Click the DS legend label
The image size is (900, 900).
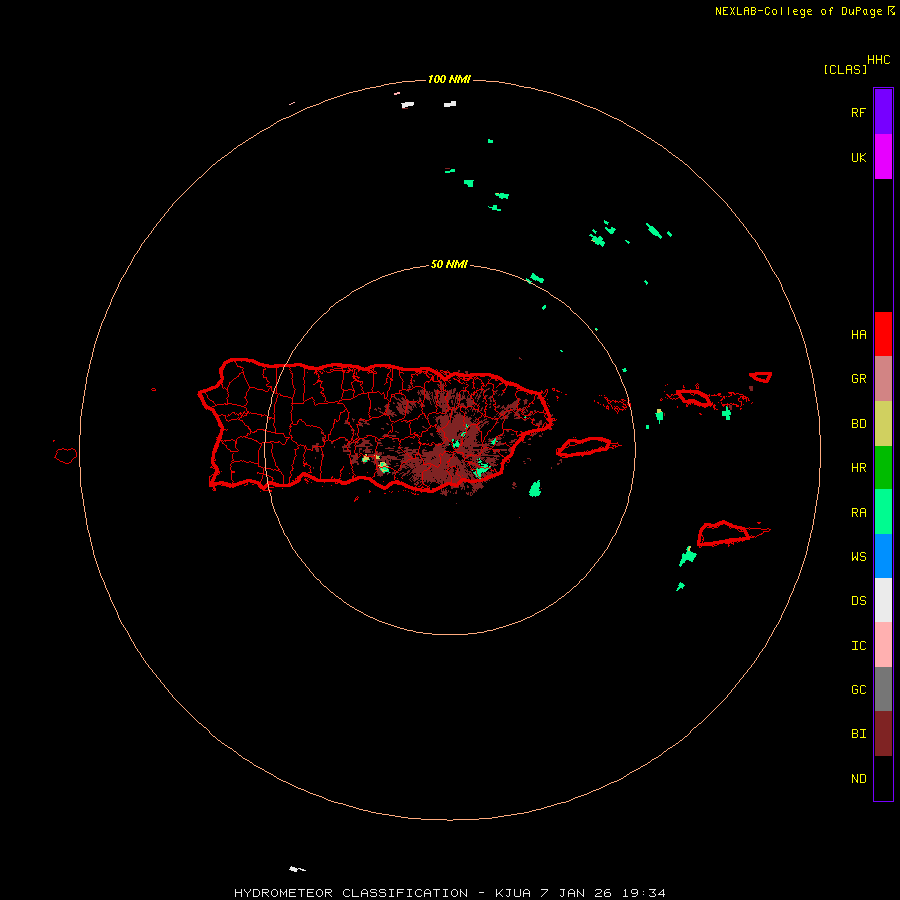858,601
